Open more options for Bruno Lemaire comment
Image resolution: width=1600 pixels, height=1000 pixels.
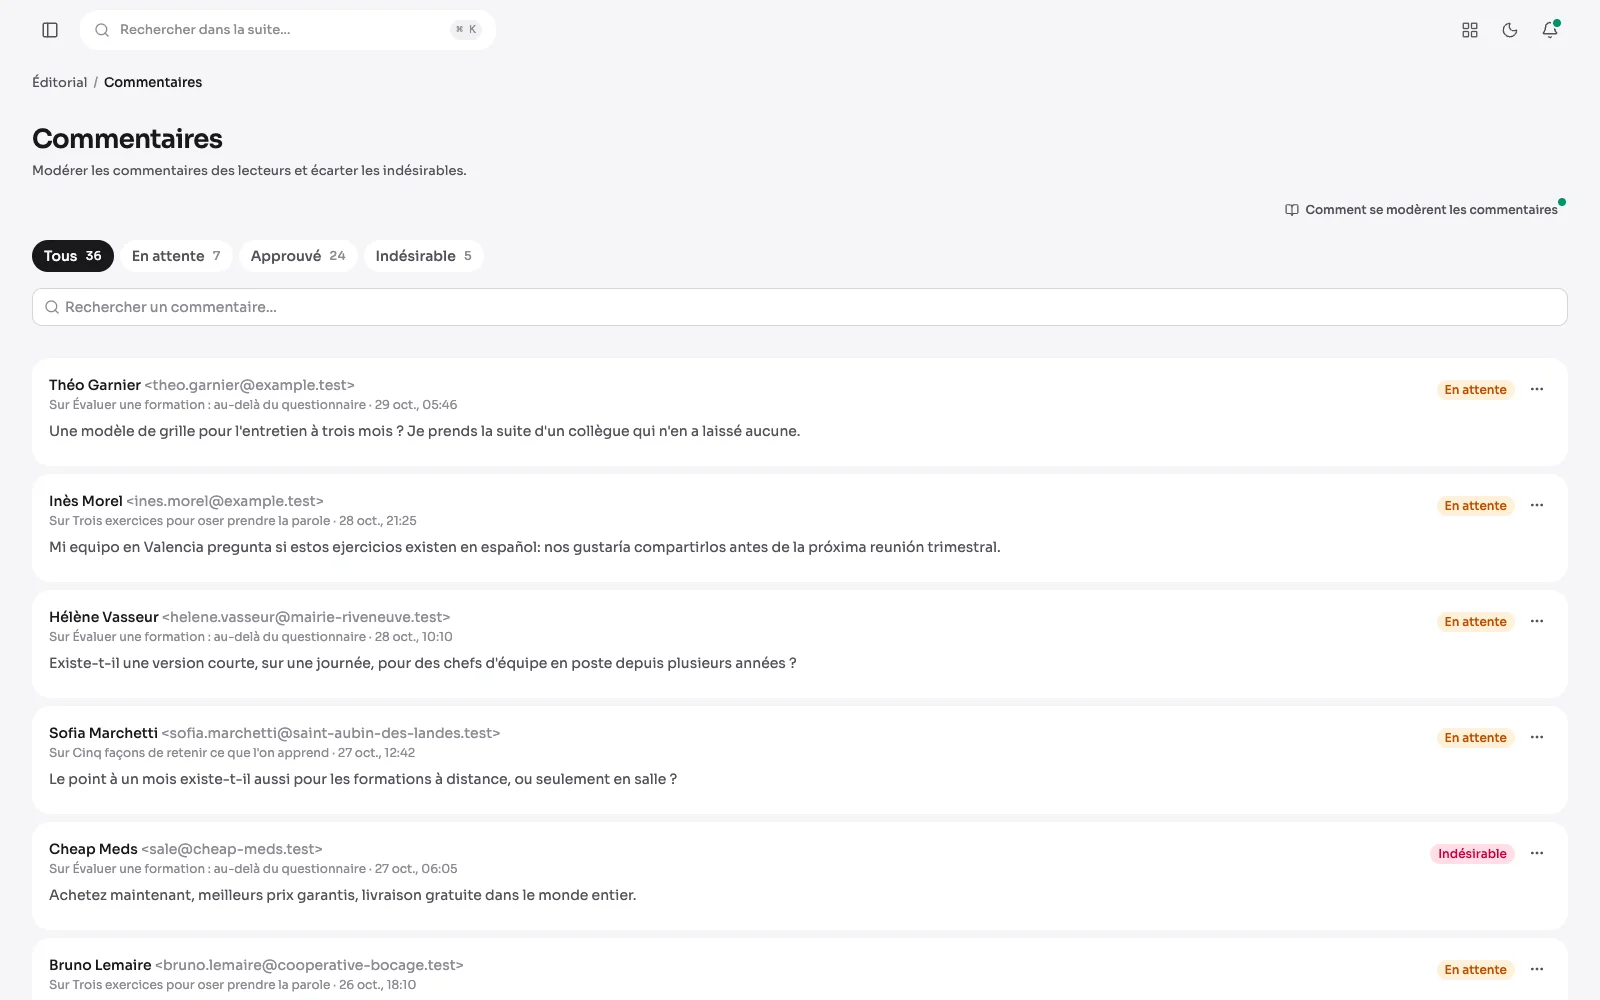point(1537,969)
